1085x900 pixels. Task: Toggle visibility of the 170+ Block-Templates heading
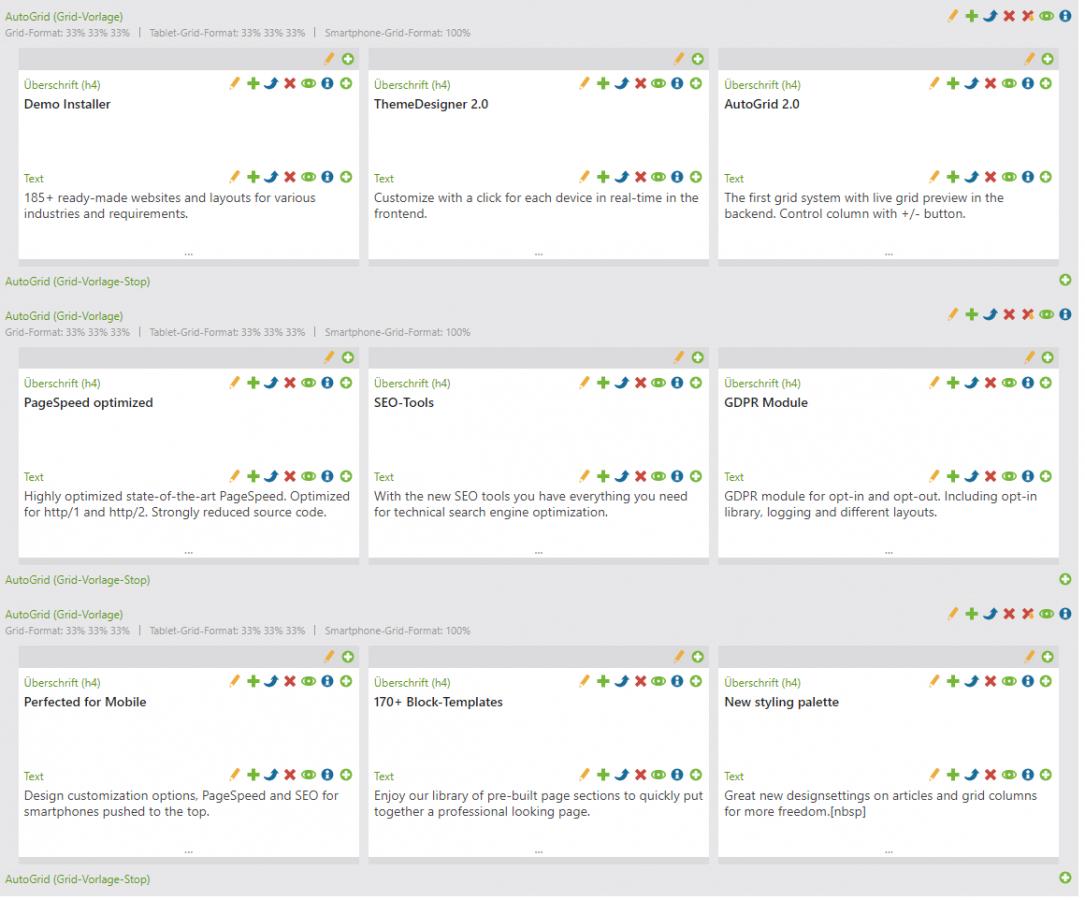pos(658,682)
